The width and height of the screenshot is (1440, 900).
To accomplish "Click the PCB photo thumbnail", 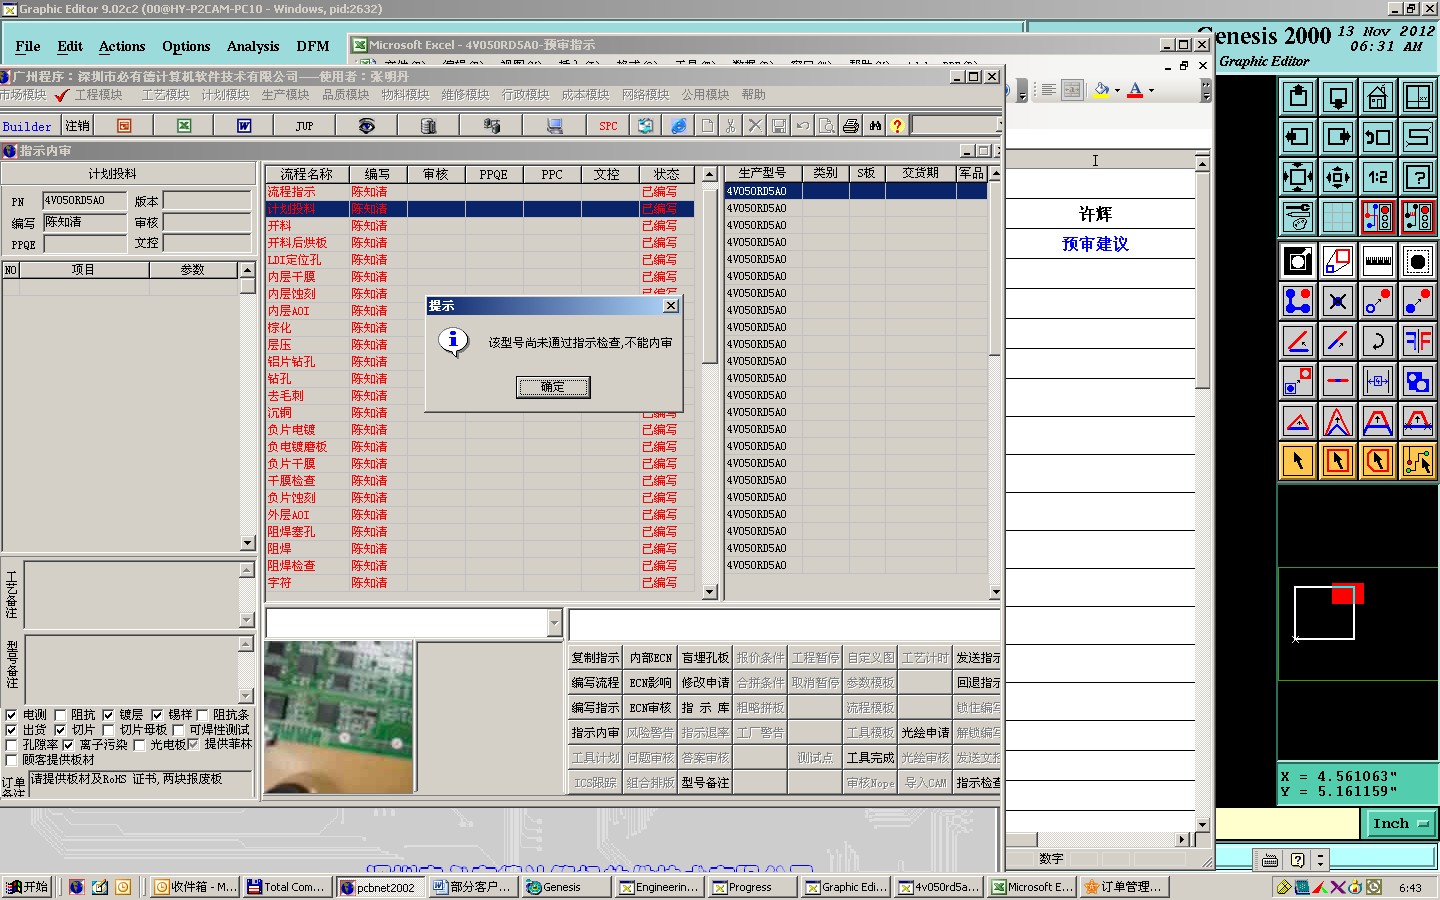I will point(339,718).
